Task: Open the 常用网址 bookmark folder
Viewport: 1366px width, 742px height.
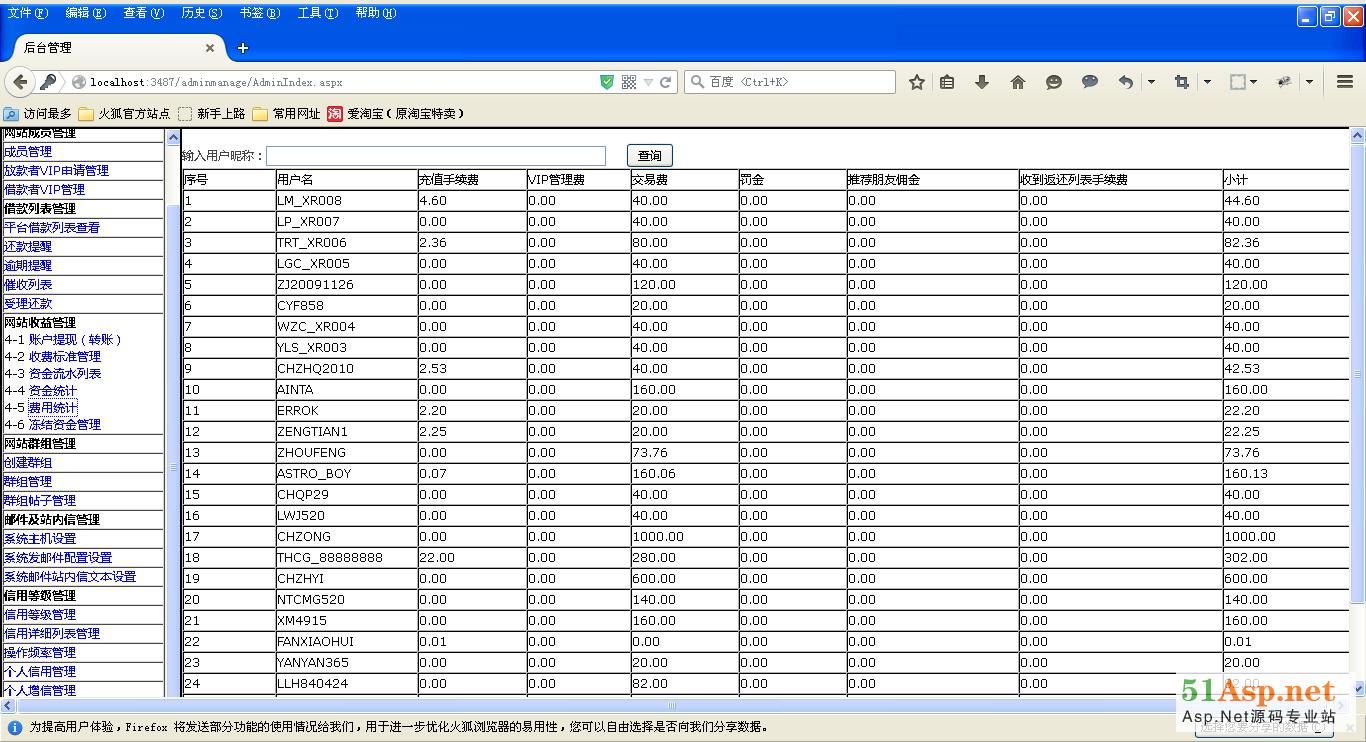Action: click(286, 114)
